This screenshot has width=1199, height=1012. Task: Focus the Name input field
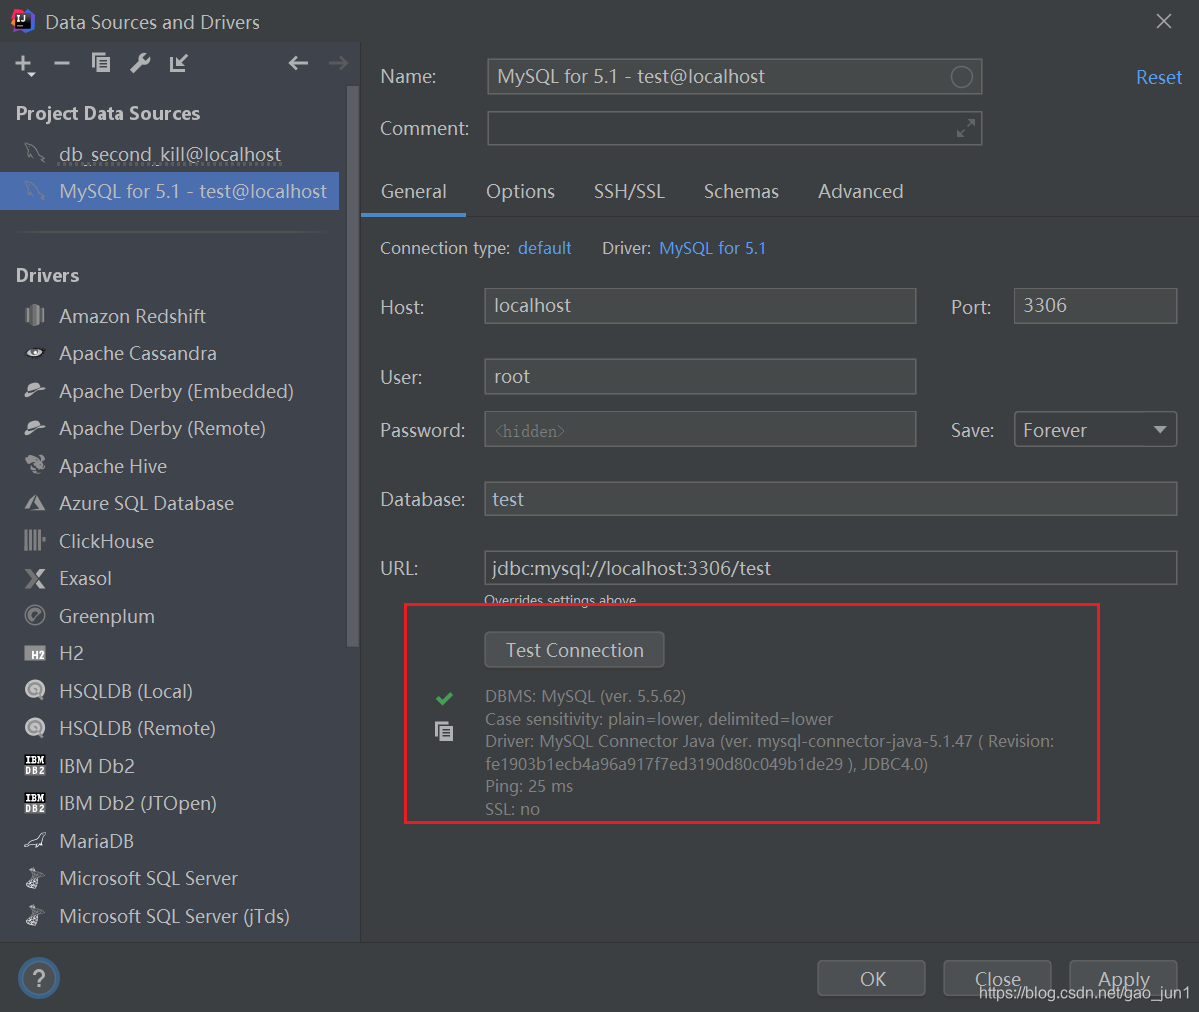pos(734,76)
